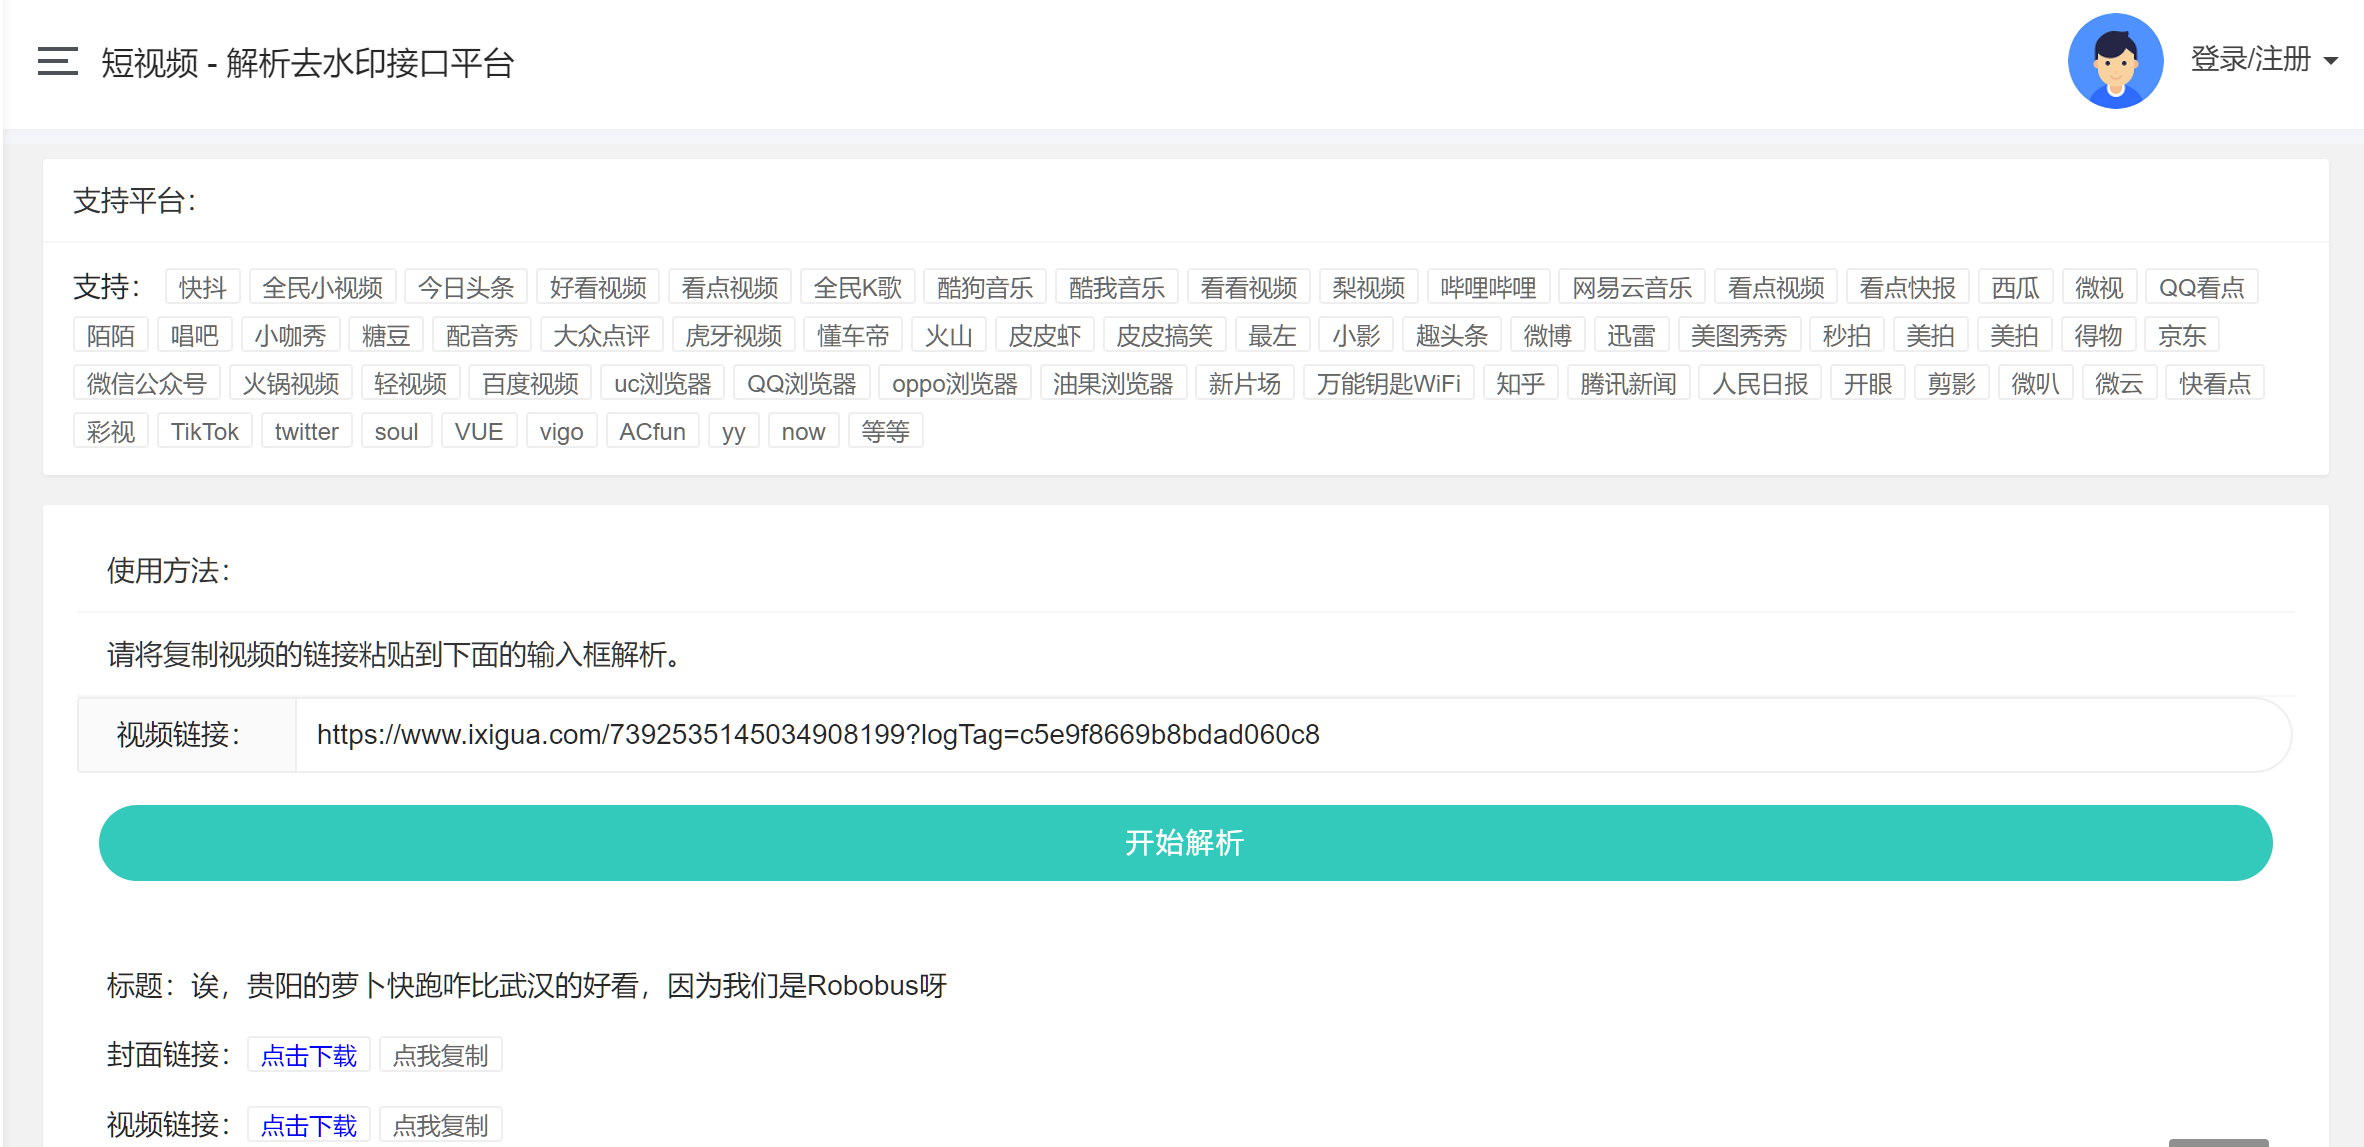Select the 看点快报 tag
The image size is (2364, 1147).
point(1908,287)
